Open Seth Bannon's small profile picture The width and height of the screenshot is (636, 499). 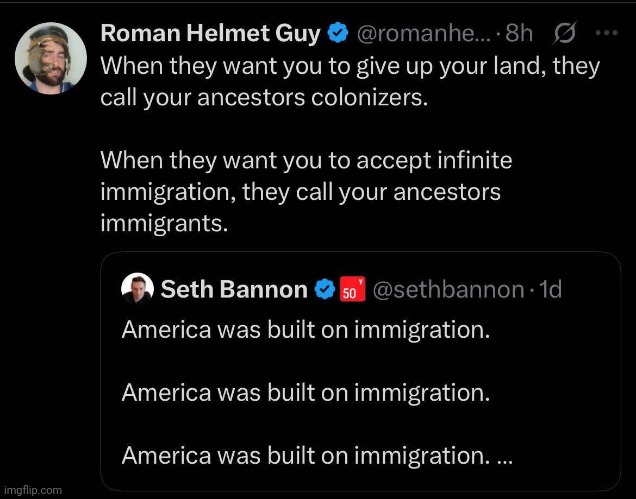coord(137,289)
